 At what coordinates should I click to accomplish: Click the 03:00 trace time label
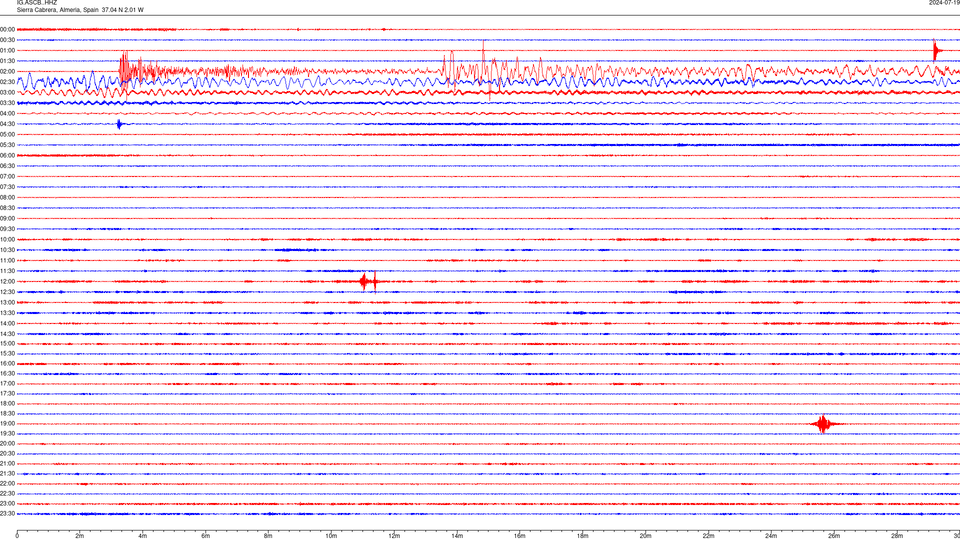click(x=7, y=92)
